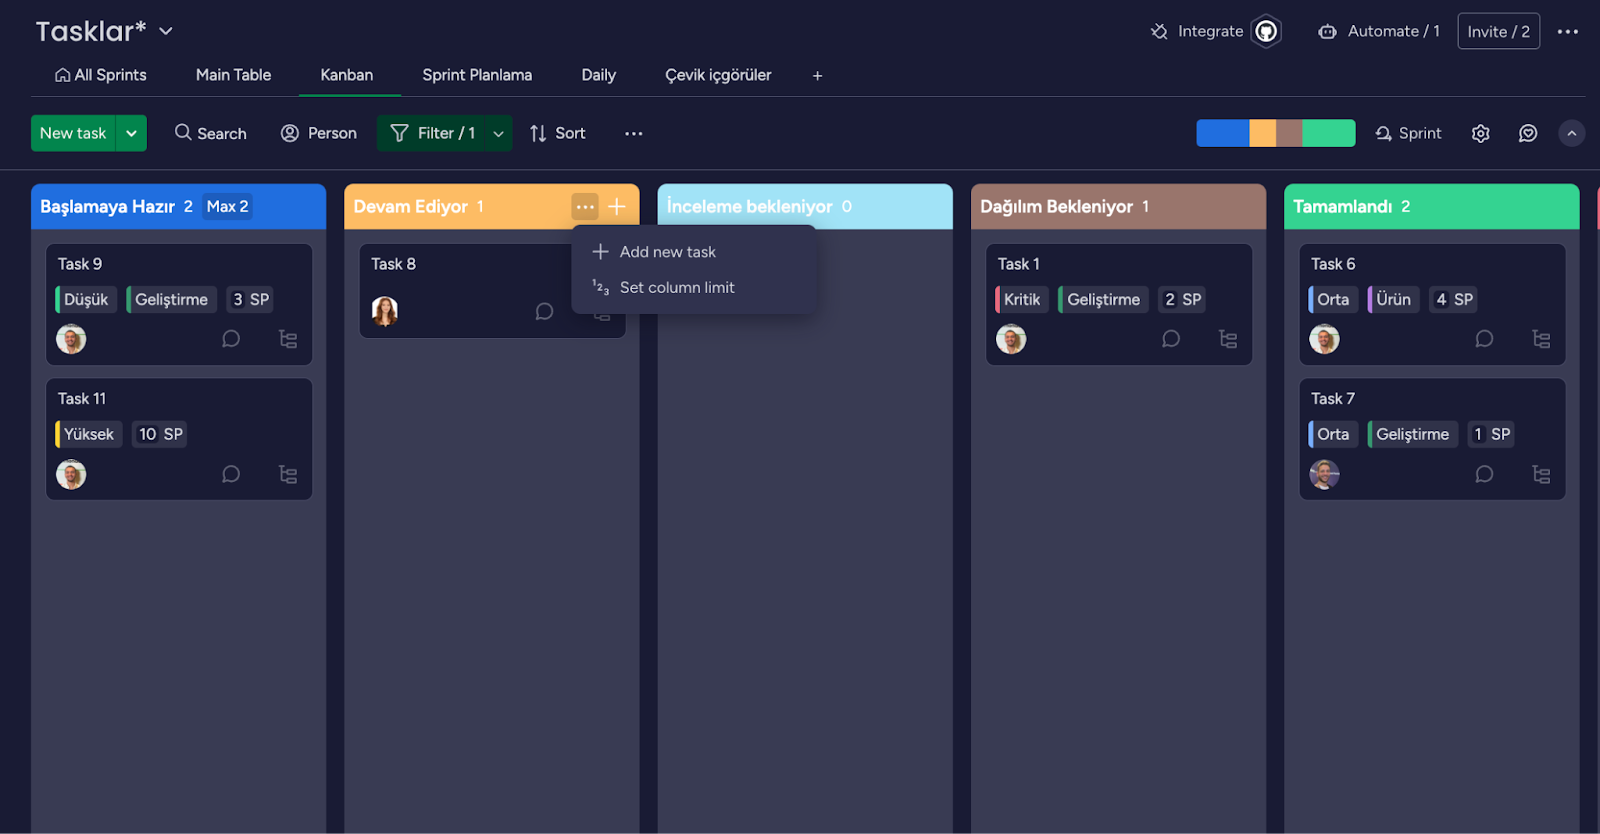1600x834 pixels.
Task: Open the board options three-dot menu at top right
Action: click(x=1568, y=32)
